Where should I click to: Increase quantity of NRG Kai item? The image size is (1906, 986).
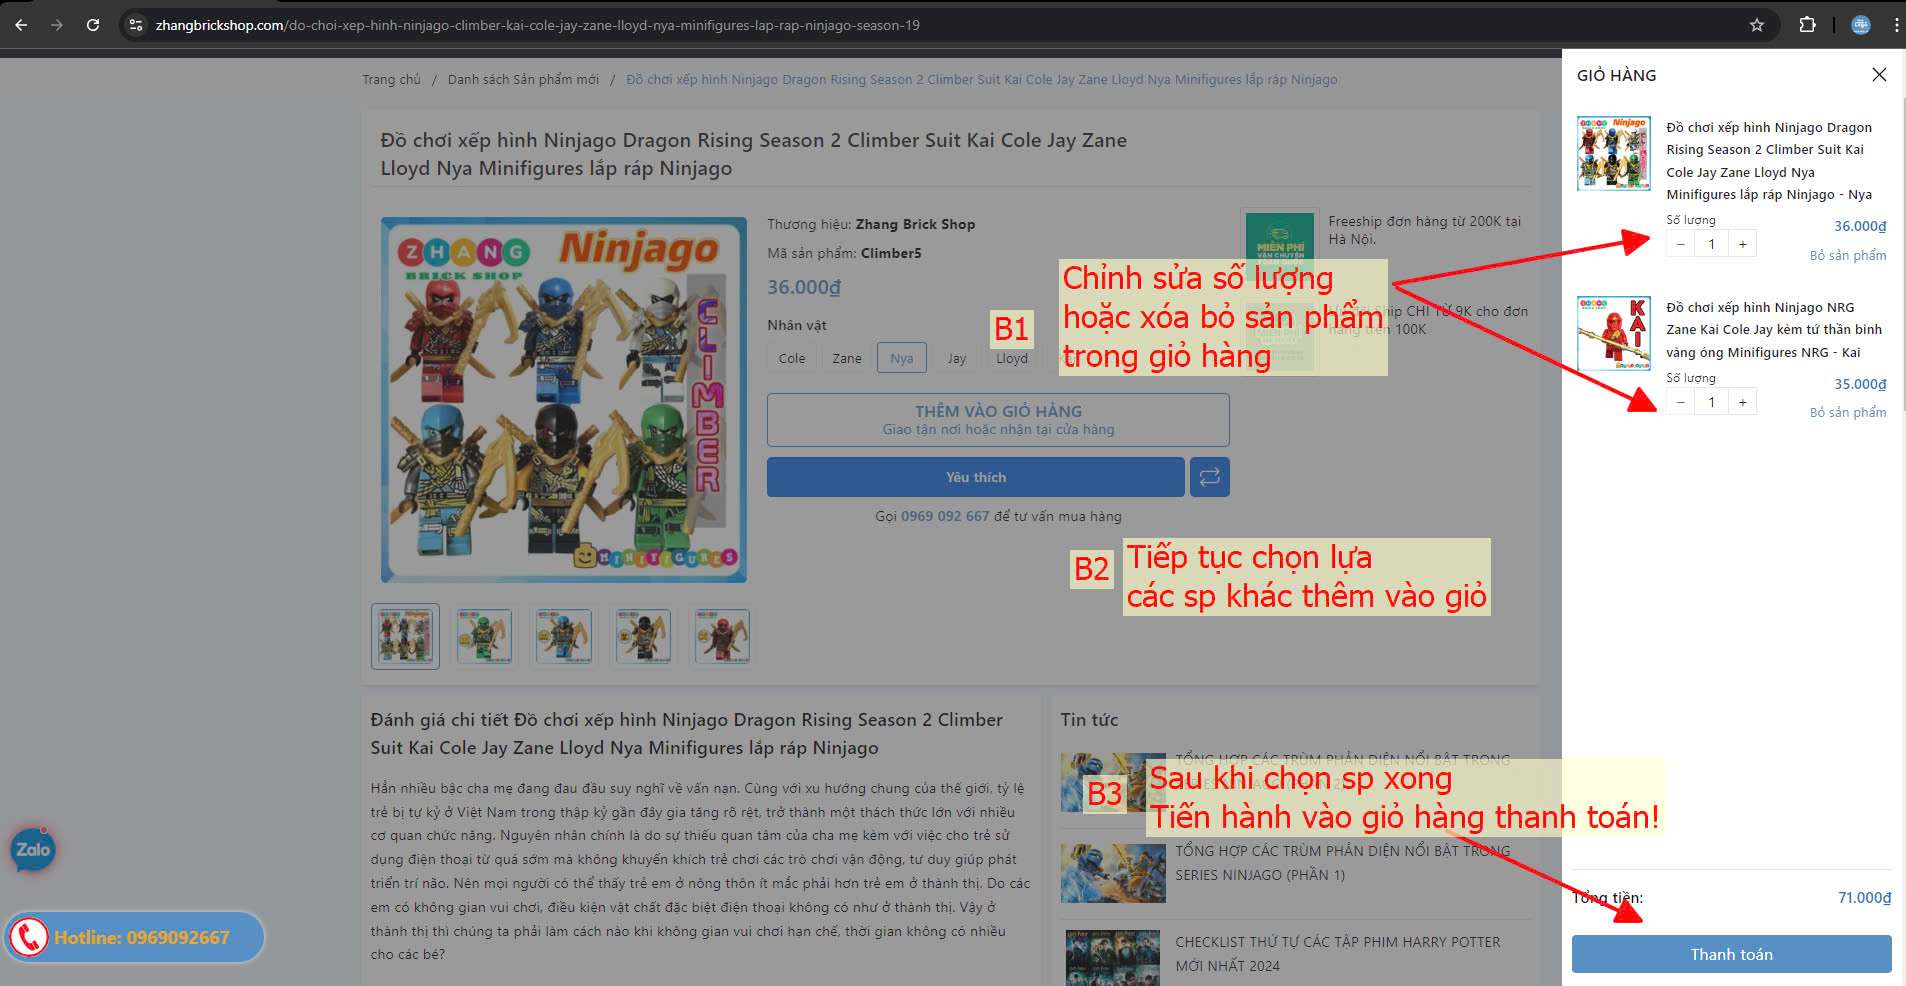pyautogui.click(x=1742, y=402)
